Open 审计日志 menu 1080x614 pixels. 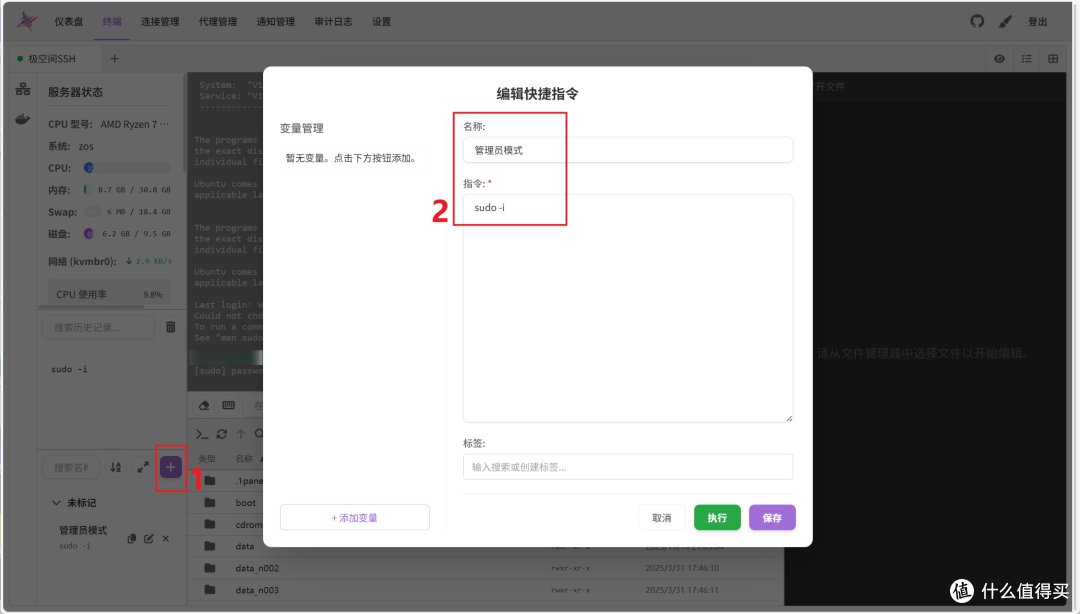tap(333, 21)
